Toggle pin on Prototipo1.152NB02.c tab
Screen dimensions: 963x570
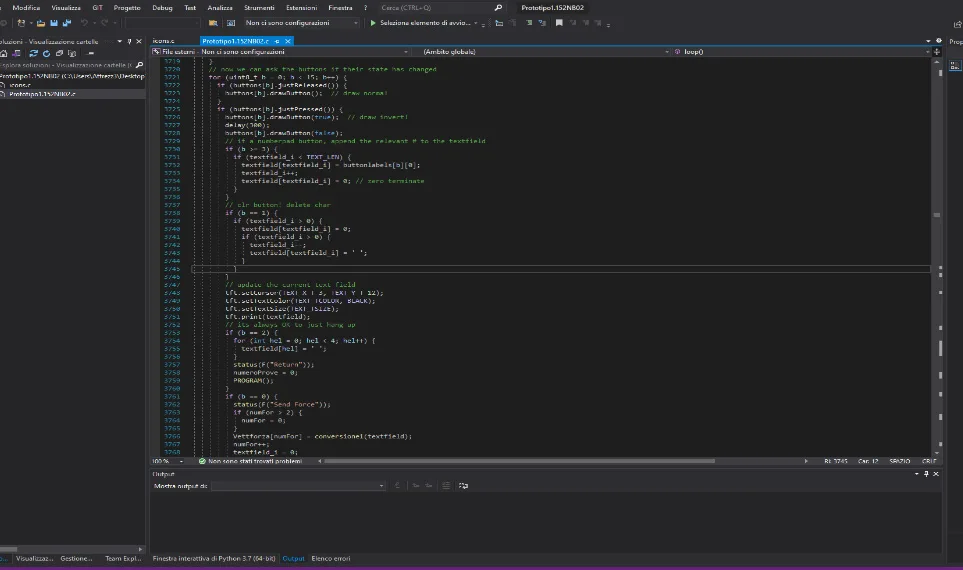pyautogui.click(x=277, y=41)
